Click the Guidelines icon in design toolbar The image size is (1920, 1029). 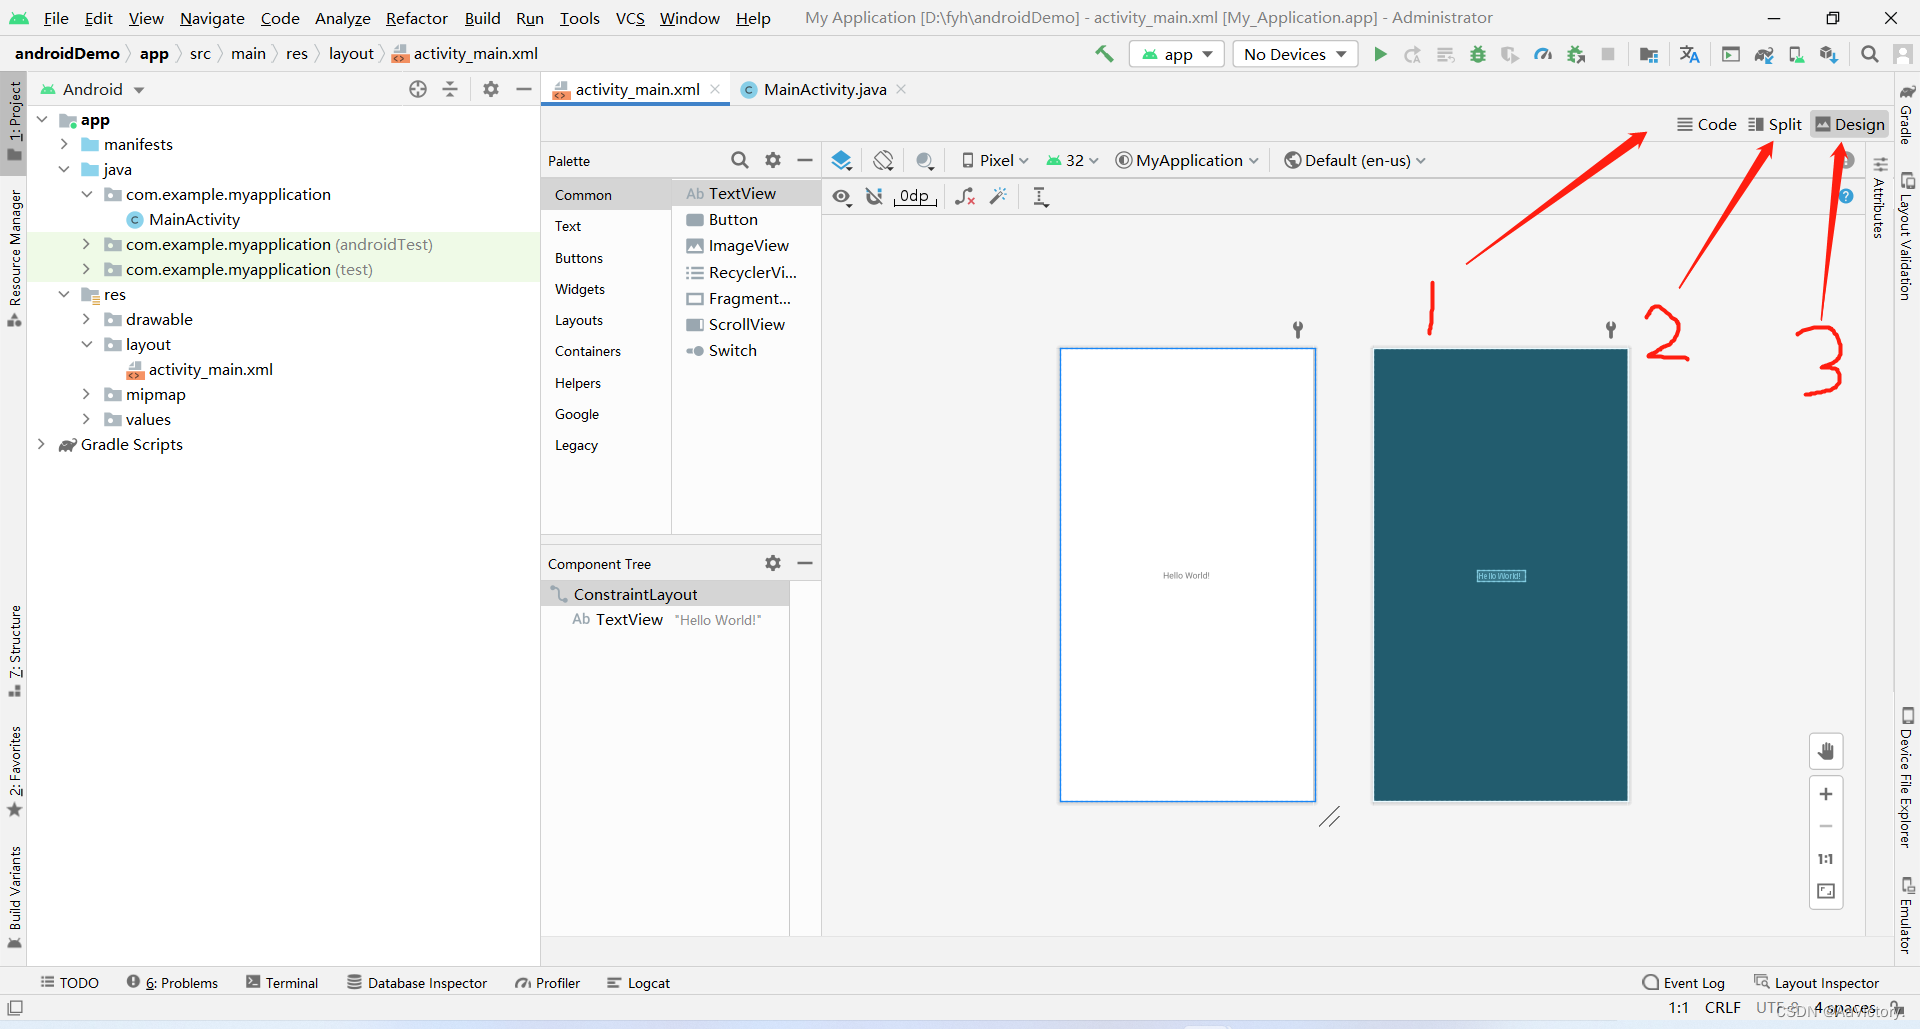(1041, 196)
